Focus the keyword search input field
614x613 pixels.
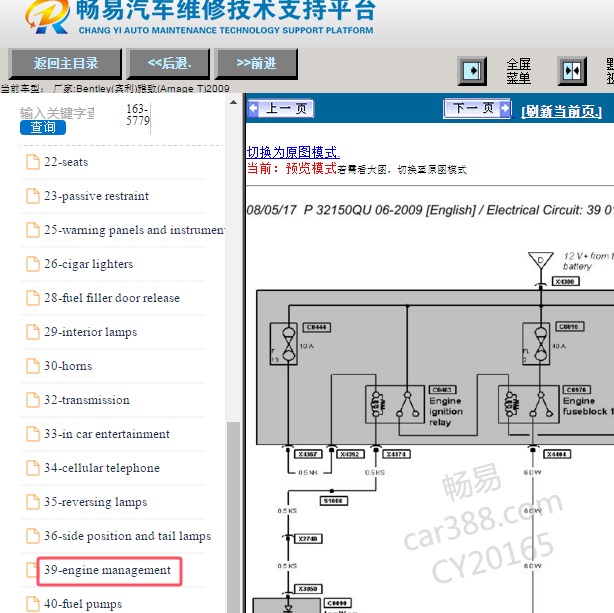coord(57,113)
